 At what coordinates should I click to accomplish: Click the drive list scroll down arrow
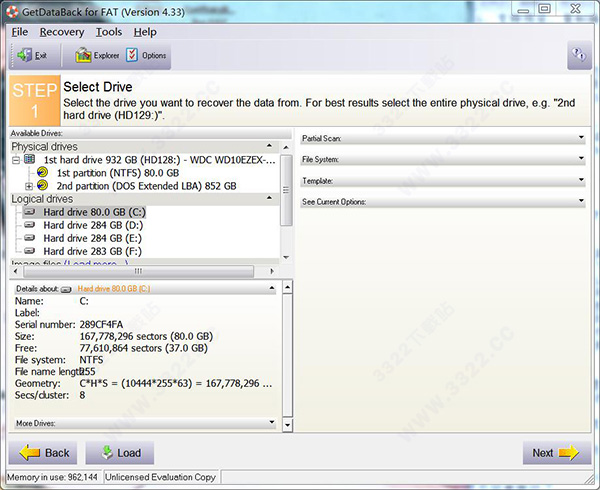(x=286, y=257)
